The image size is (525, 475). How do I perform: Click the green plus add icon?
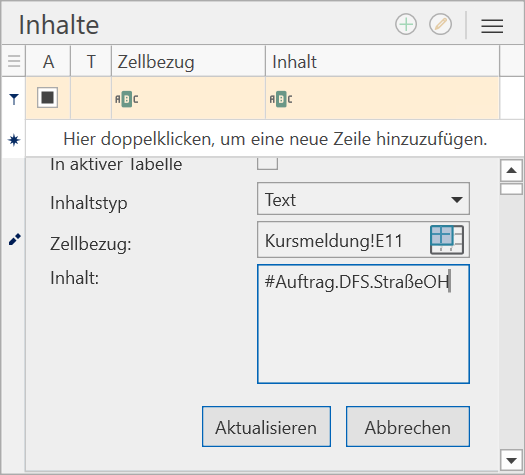(x=406, y=24)
